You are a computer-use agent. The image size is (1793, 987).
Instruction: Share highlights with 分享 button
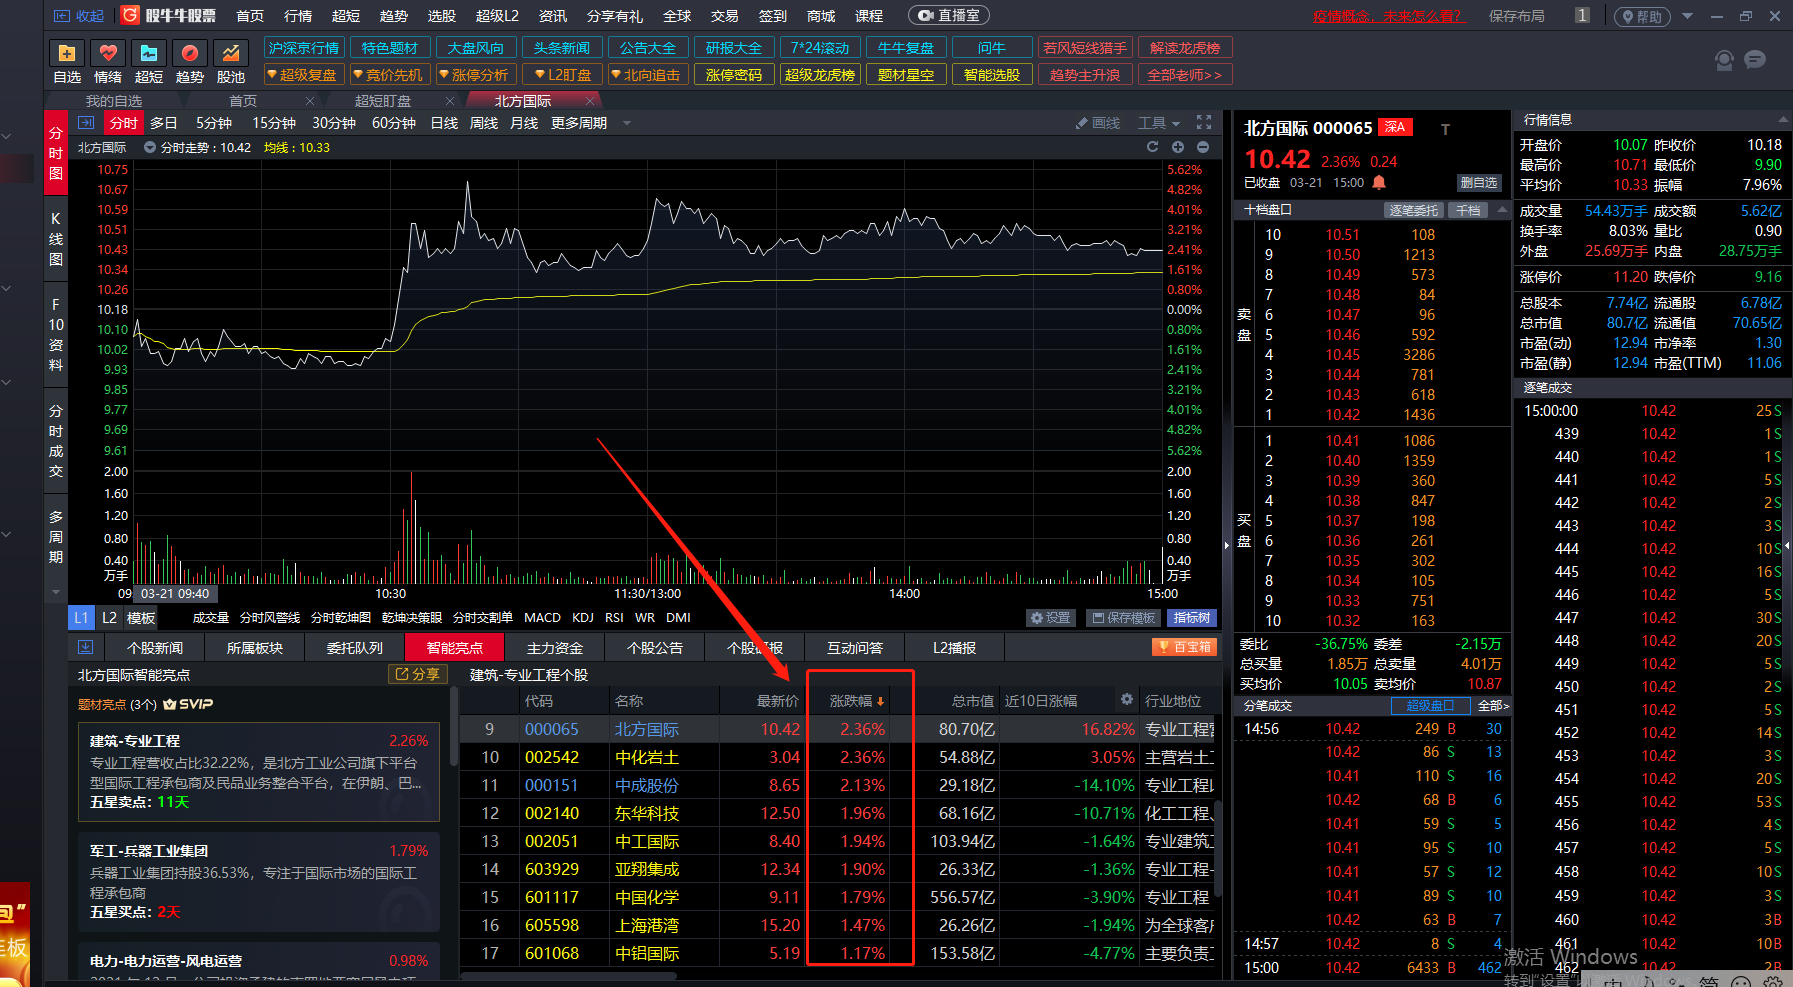[417, 674]
